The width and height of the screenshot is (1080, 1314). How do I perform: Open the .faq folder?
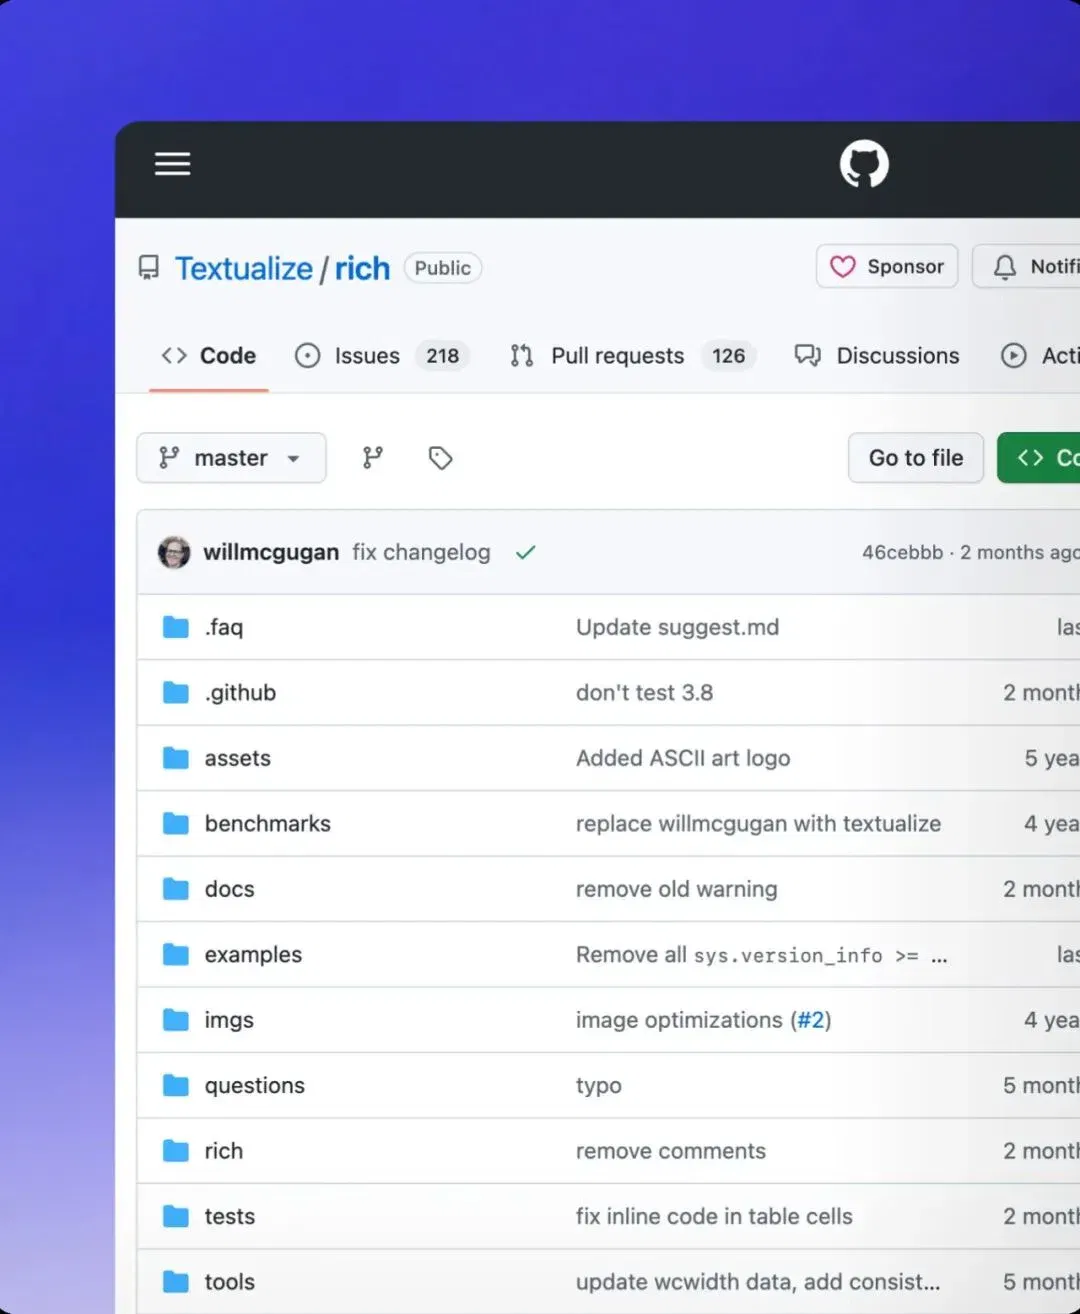click(224, 627)
